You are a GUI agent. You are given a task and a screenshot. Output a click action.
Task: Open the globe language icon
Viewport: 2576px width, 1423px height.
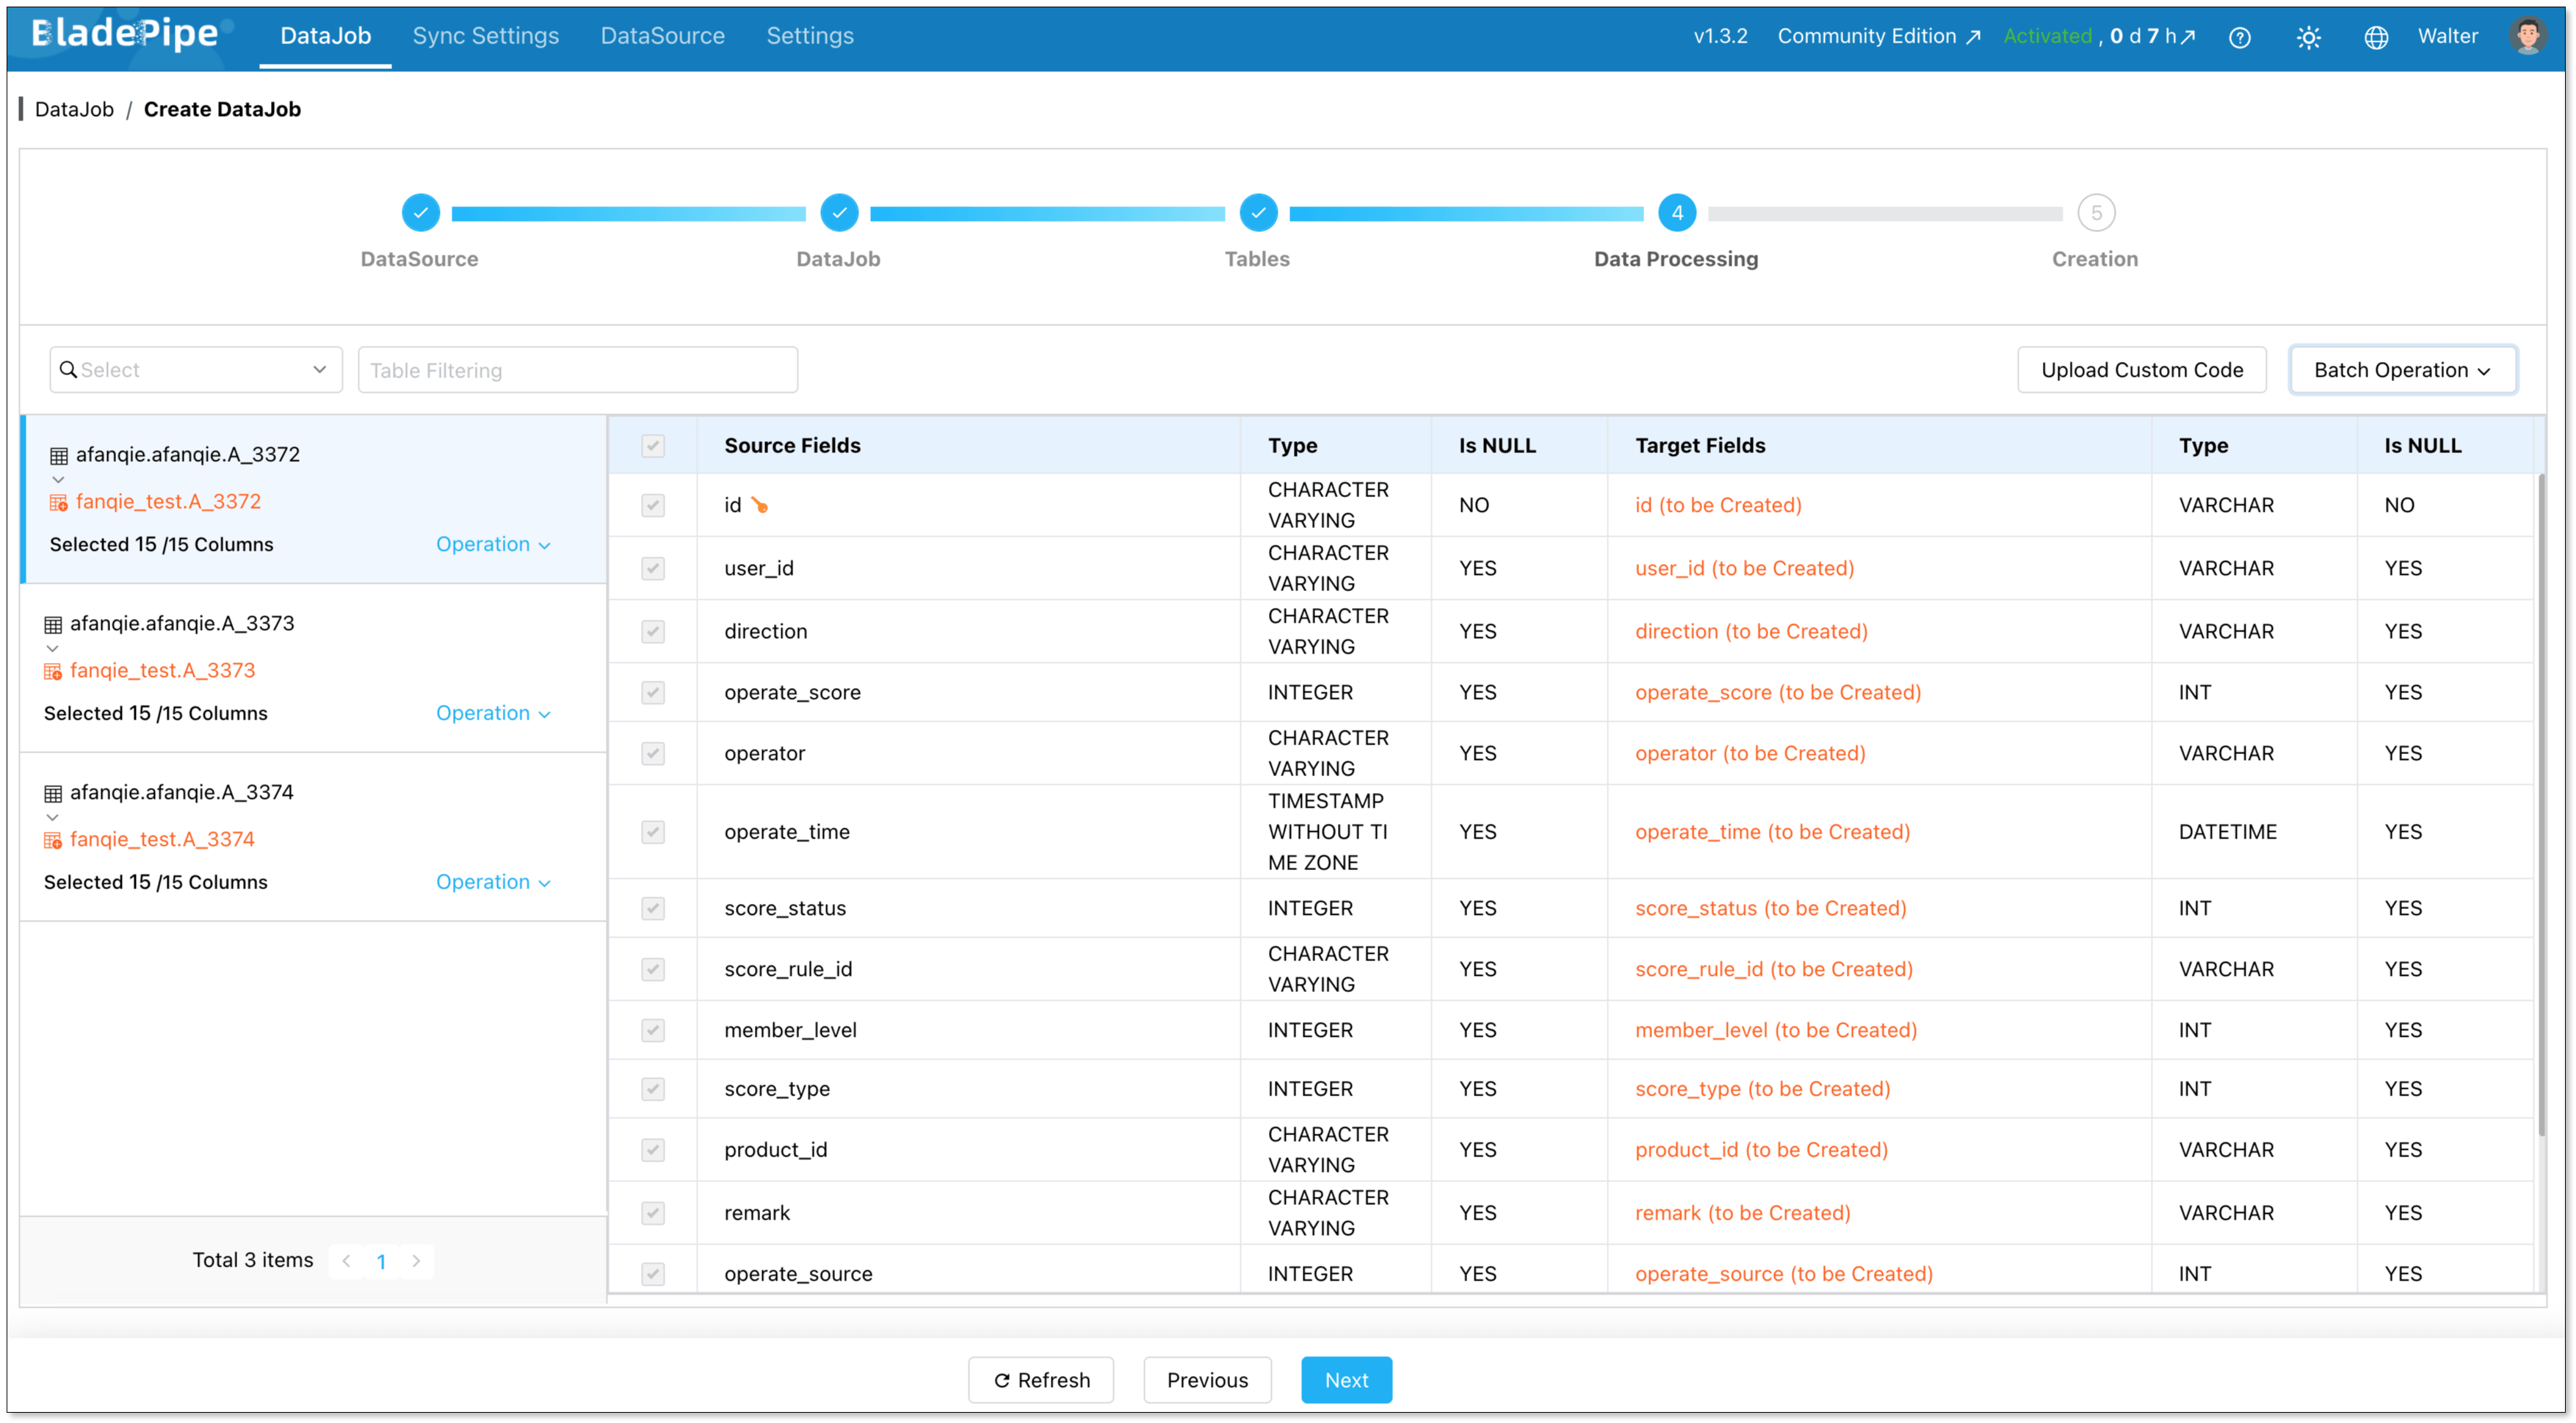click(x=2376, y=37)
